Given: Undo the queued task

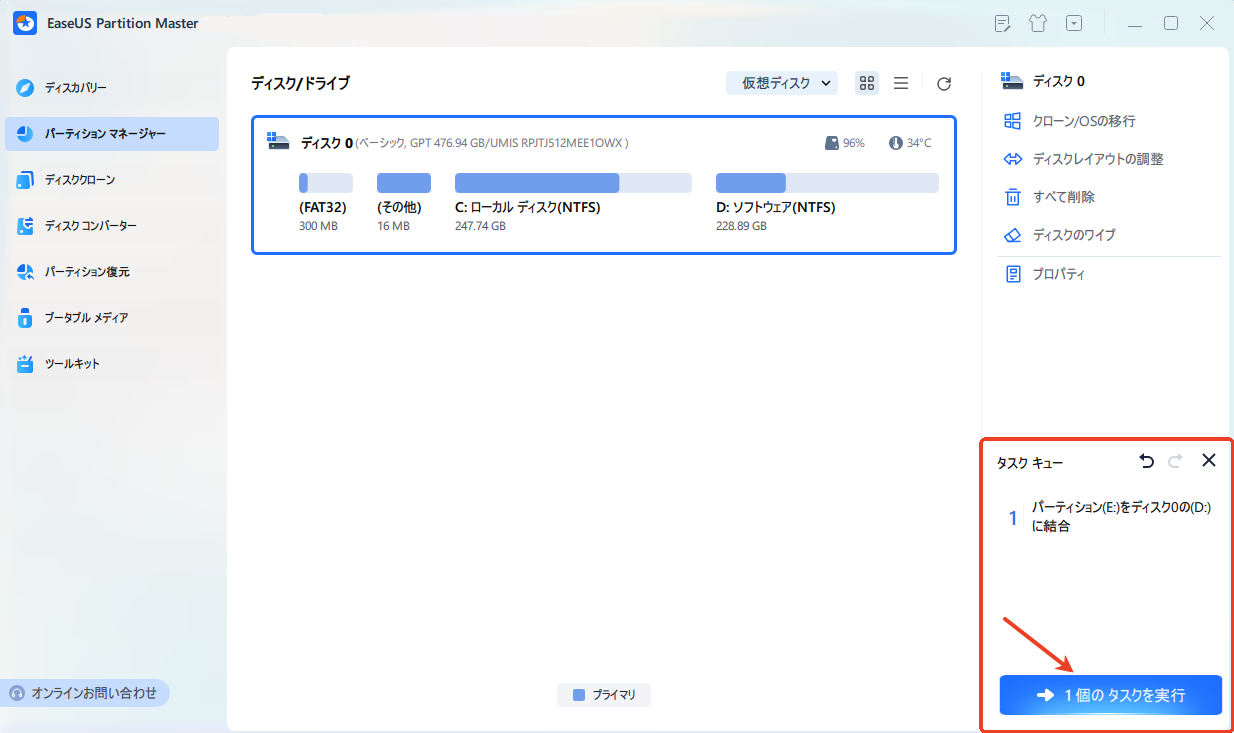Looking at the screenshot, I should 1146,461.
